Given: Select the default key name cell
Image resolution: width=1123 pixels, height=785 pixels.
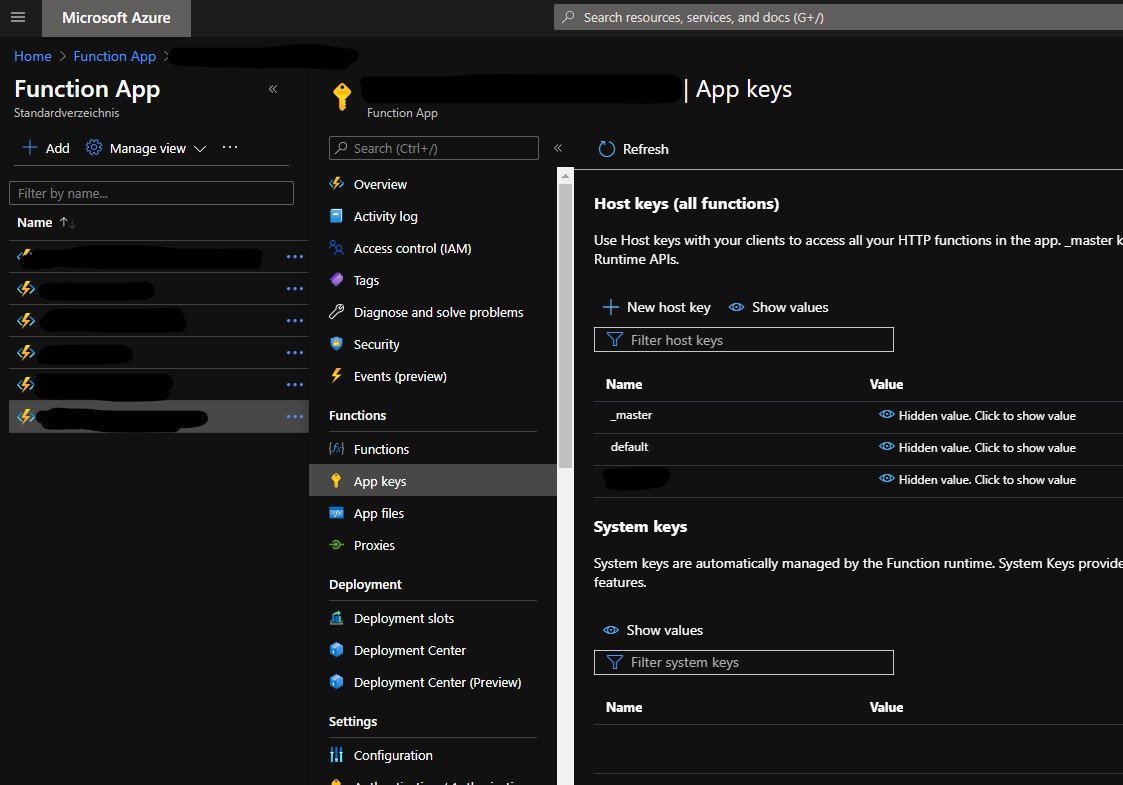Looking at the screenshot, I should point(630,447).
